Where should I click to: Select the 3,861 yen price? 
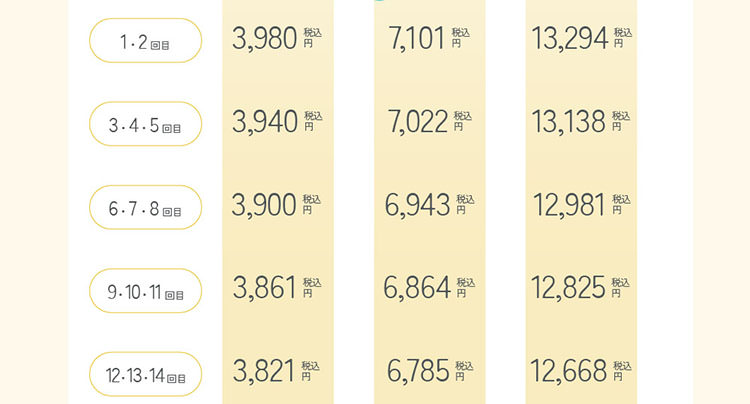click(265, 288)
